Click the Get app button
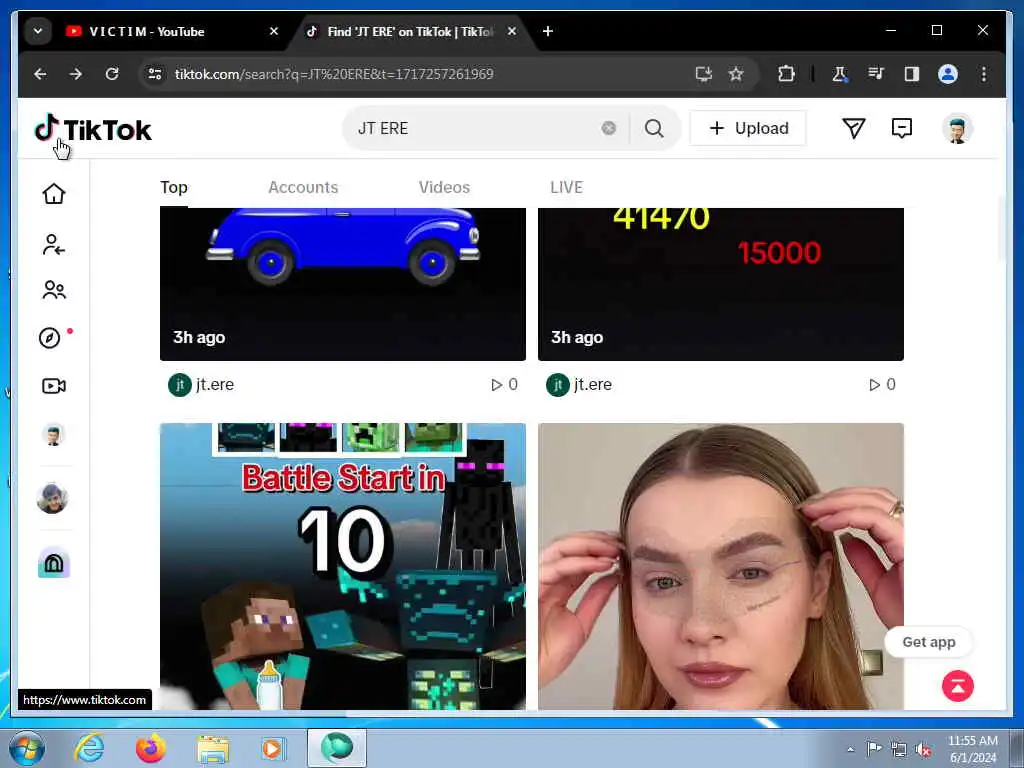The image size is (1024, 768). point(929,642)
